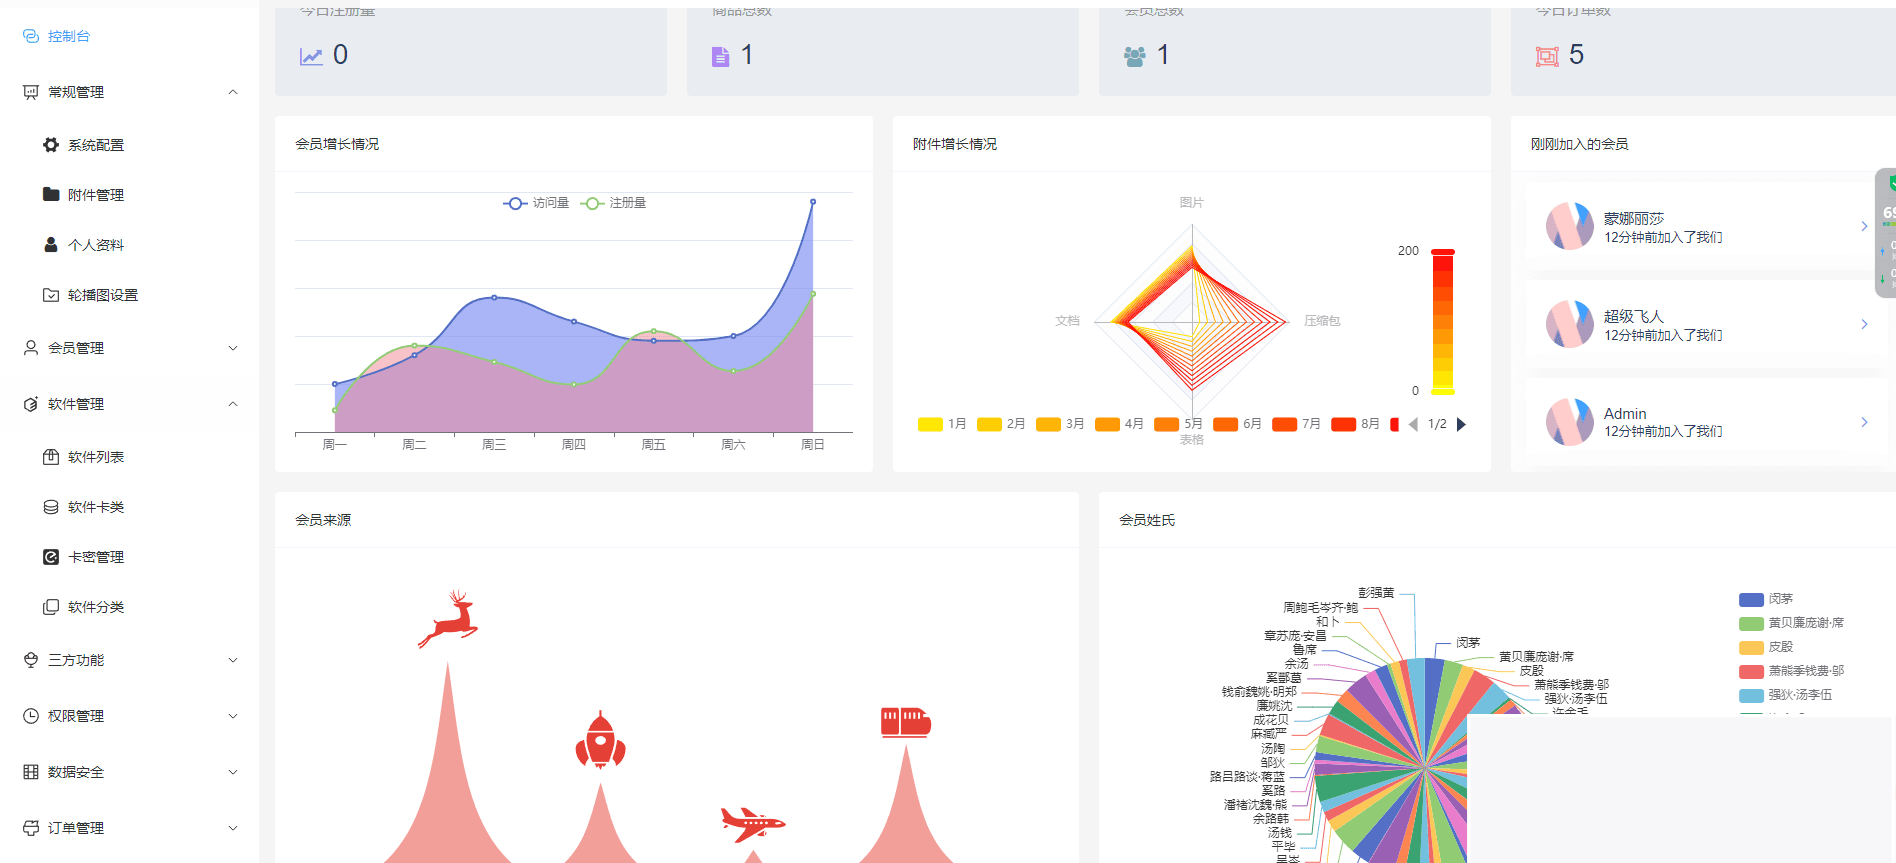The width and height of the screenshot is (1896, 863).
Task: Expand the 权限管理 menu
Action: [x=130, y=716]
